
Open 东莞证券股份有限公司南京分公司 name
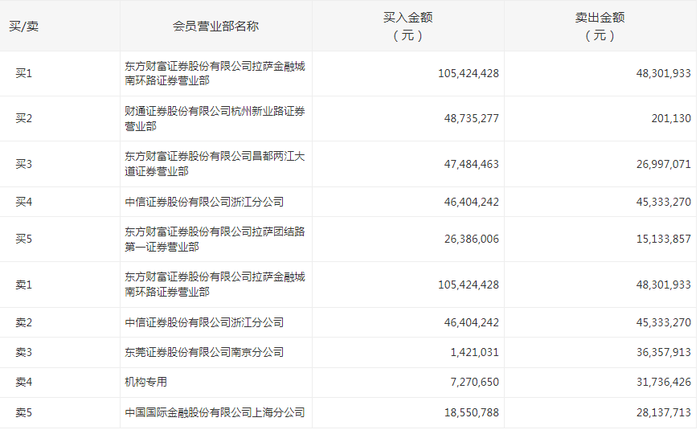pos(204,352)
